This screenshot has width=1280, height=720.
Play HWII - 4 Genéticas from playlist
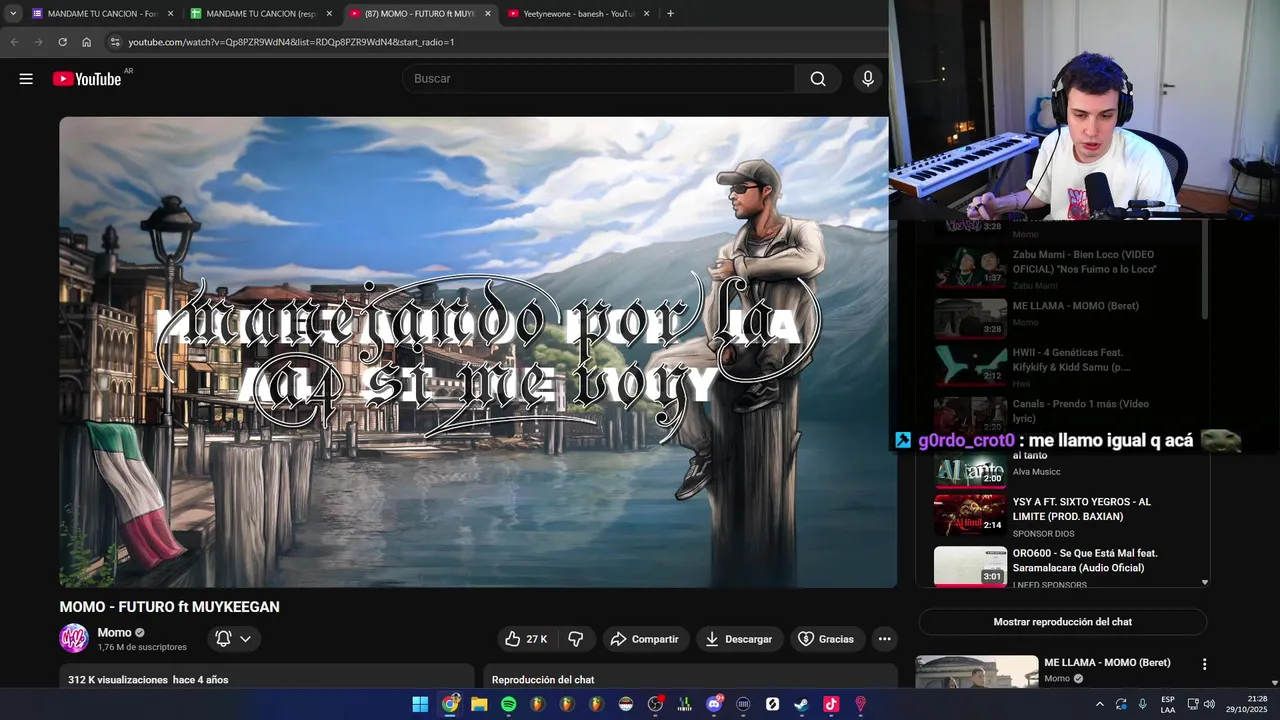pyautogui.click(x=1063, y=368)
